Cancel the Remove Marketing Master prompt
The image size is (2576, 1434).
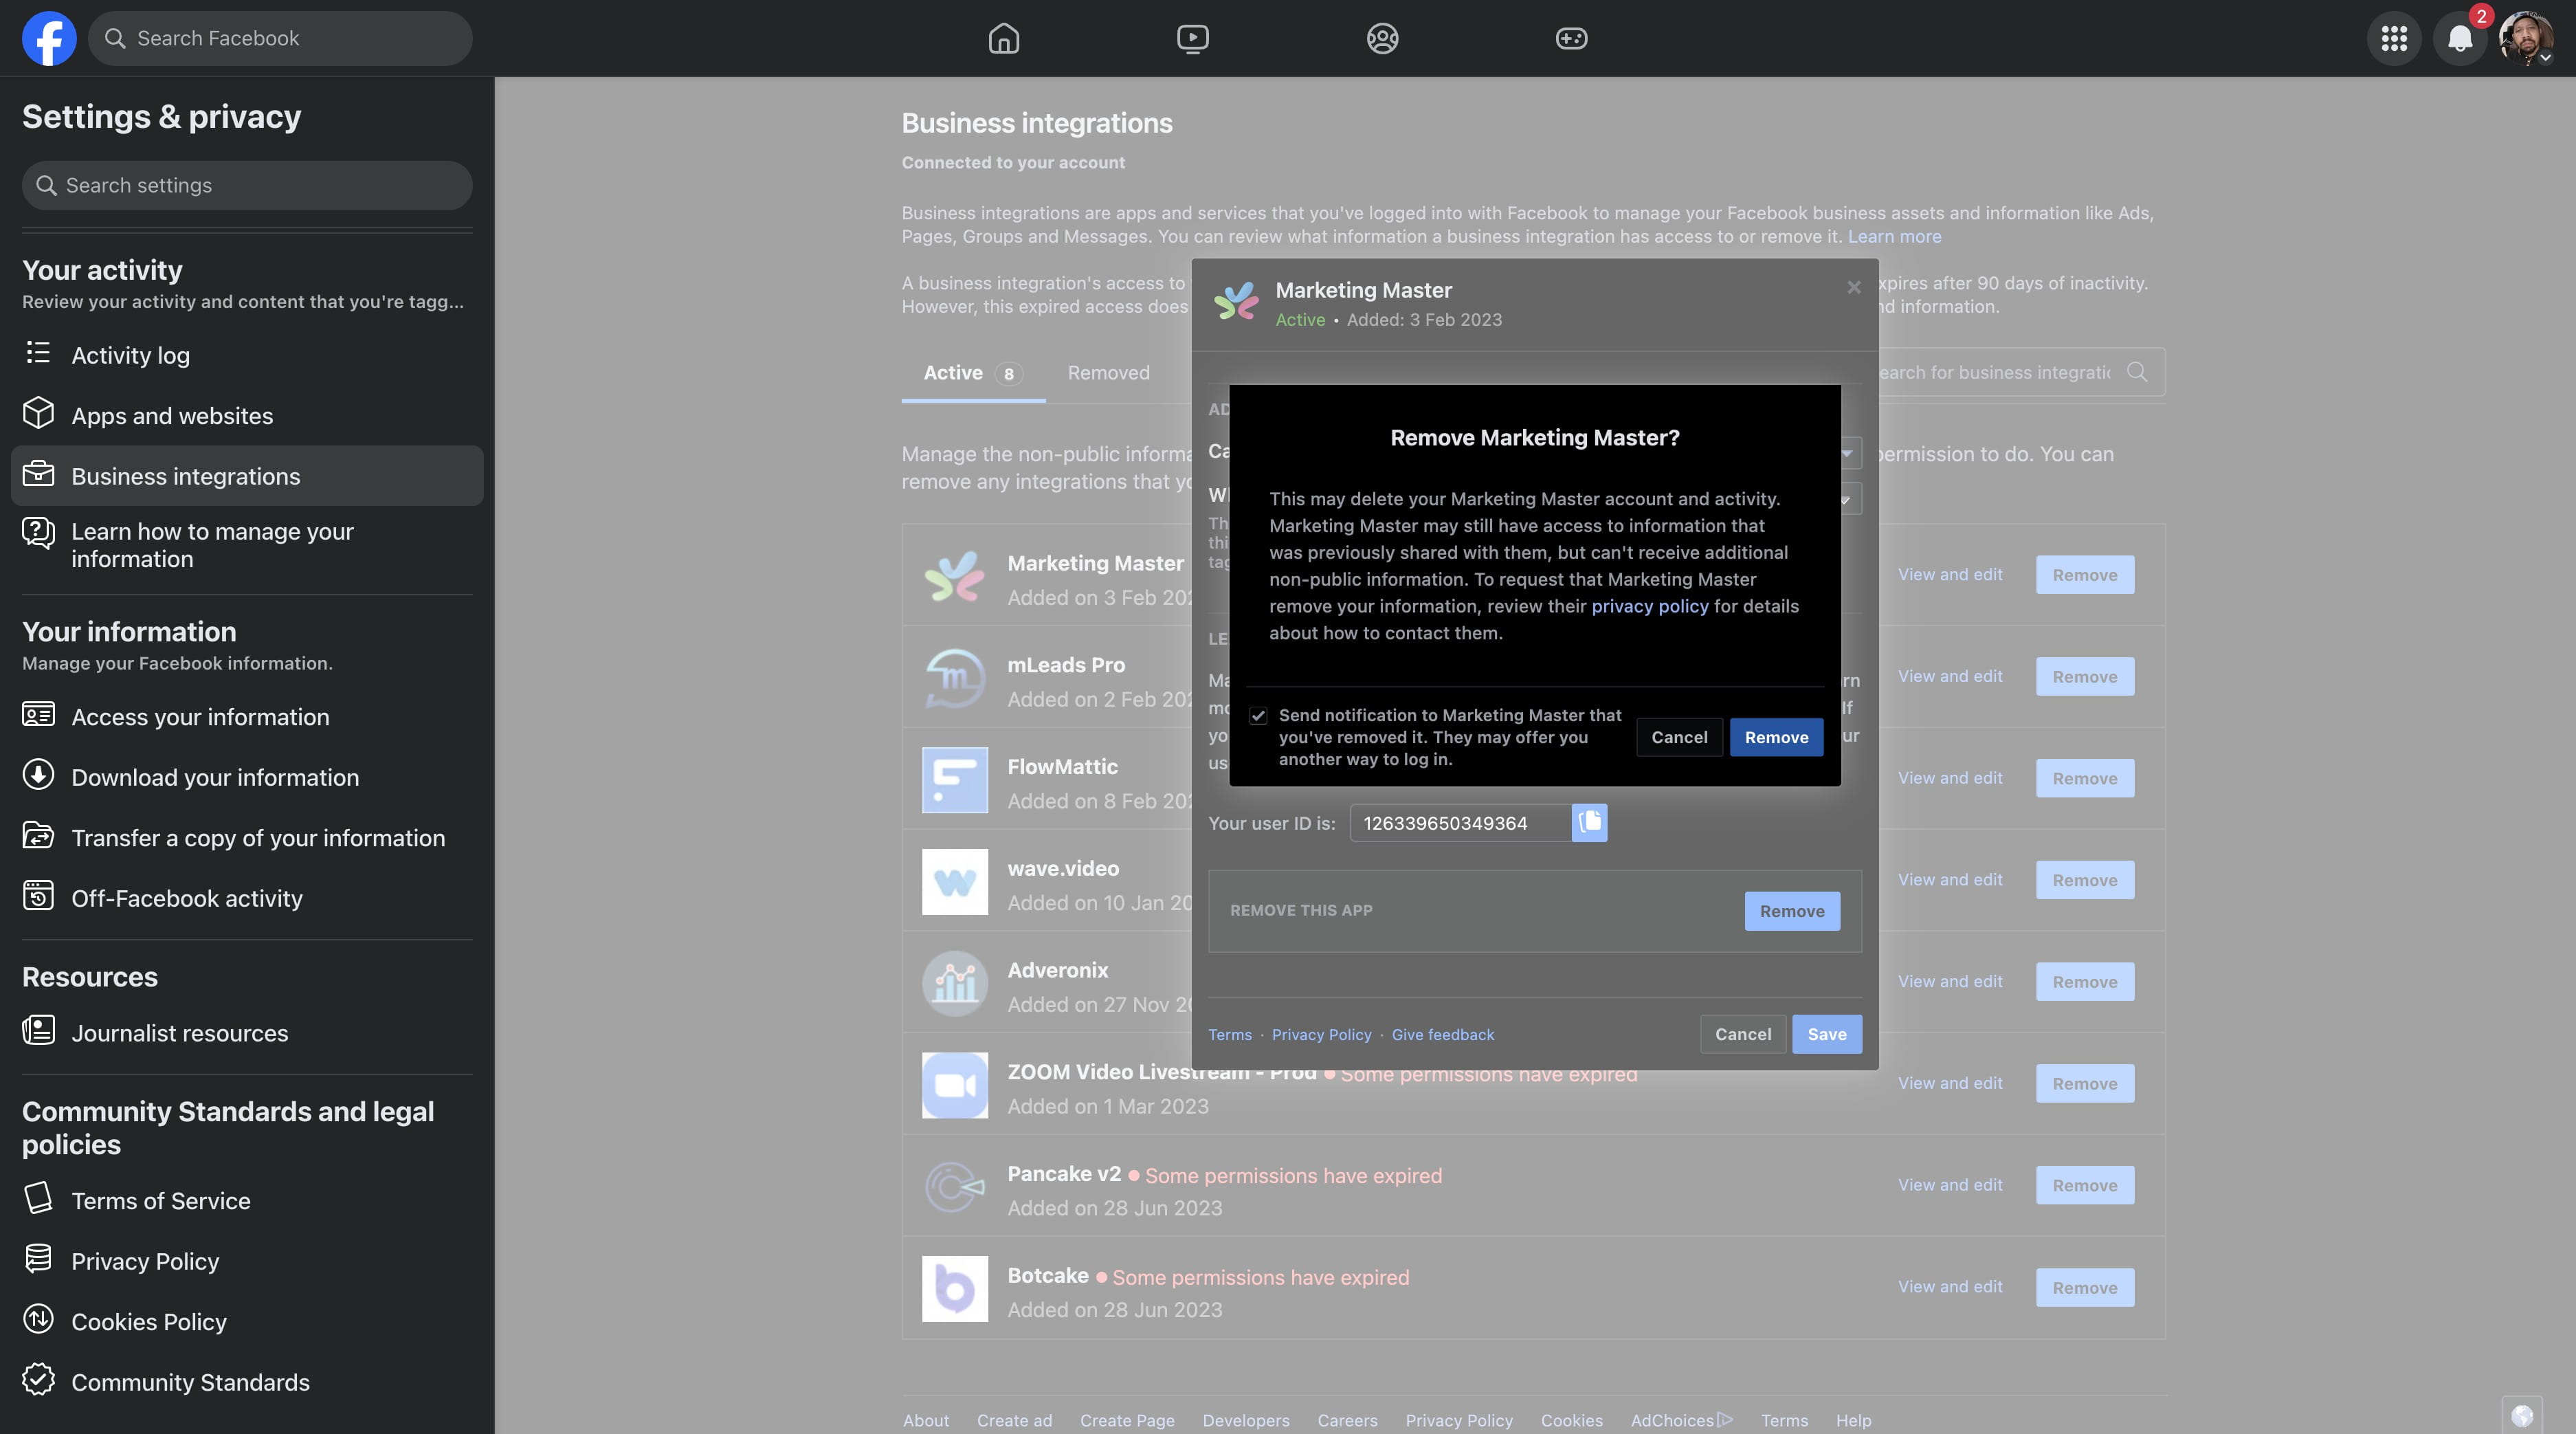click(x=1679, y=737)
